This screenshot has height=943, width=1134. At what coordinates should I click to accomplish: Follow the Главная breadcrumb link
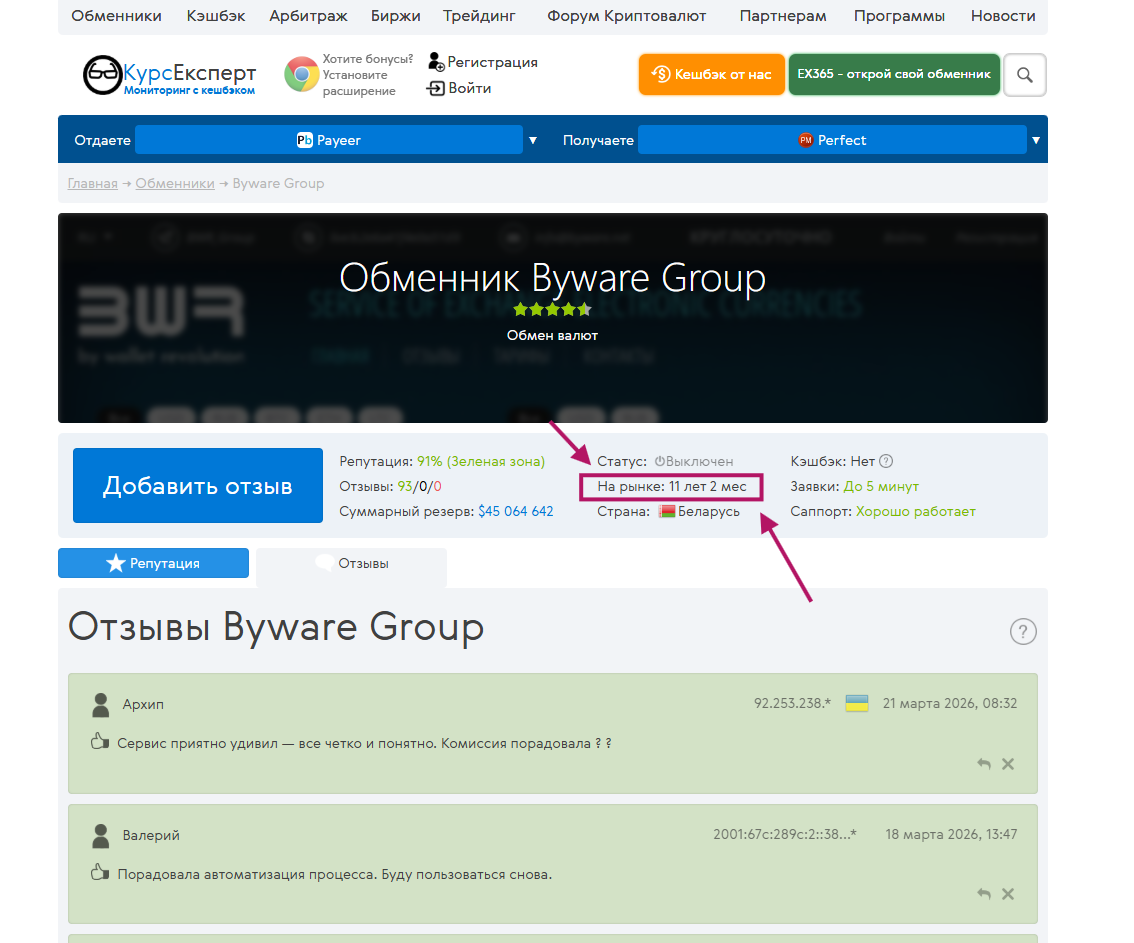[x=93, y=184]
